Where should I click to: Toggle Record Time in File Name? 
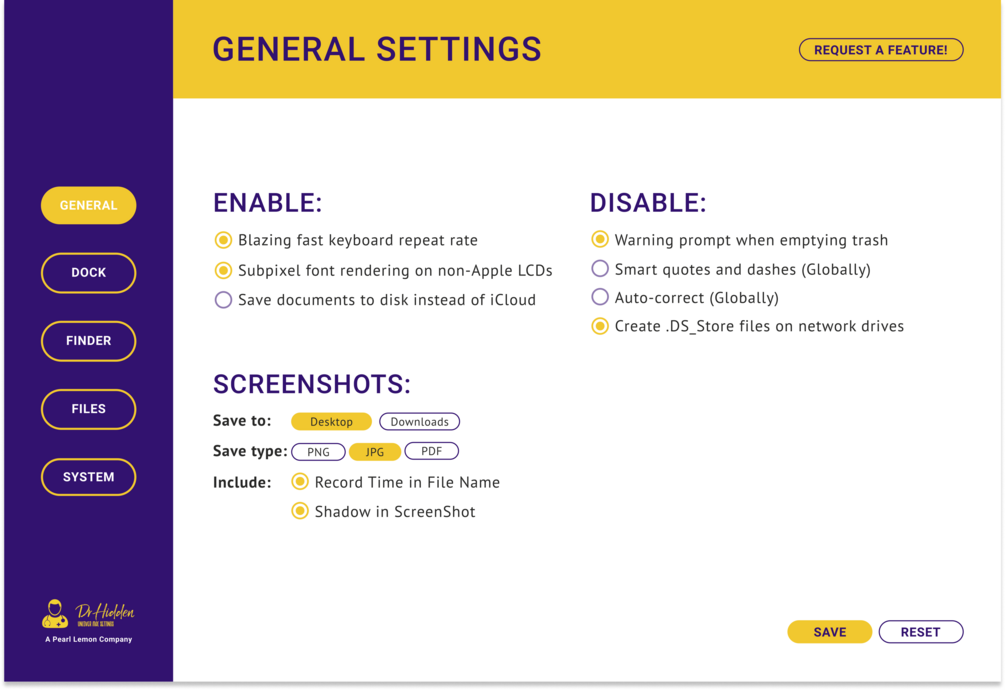(300, 482)
